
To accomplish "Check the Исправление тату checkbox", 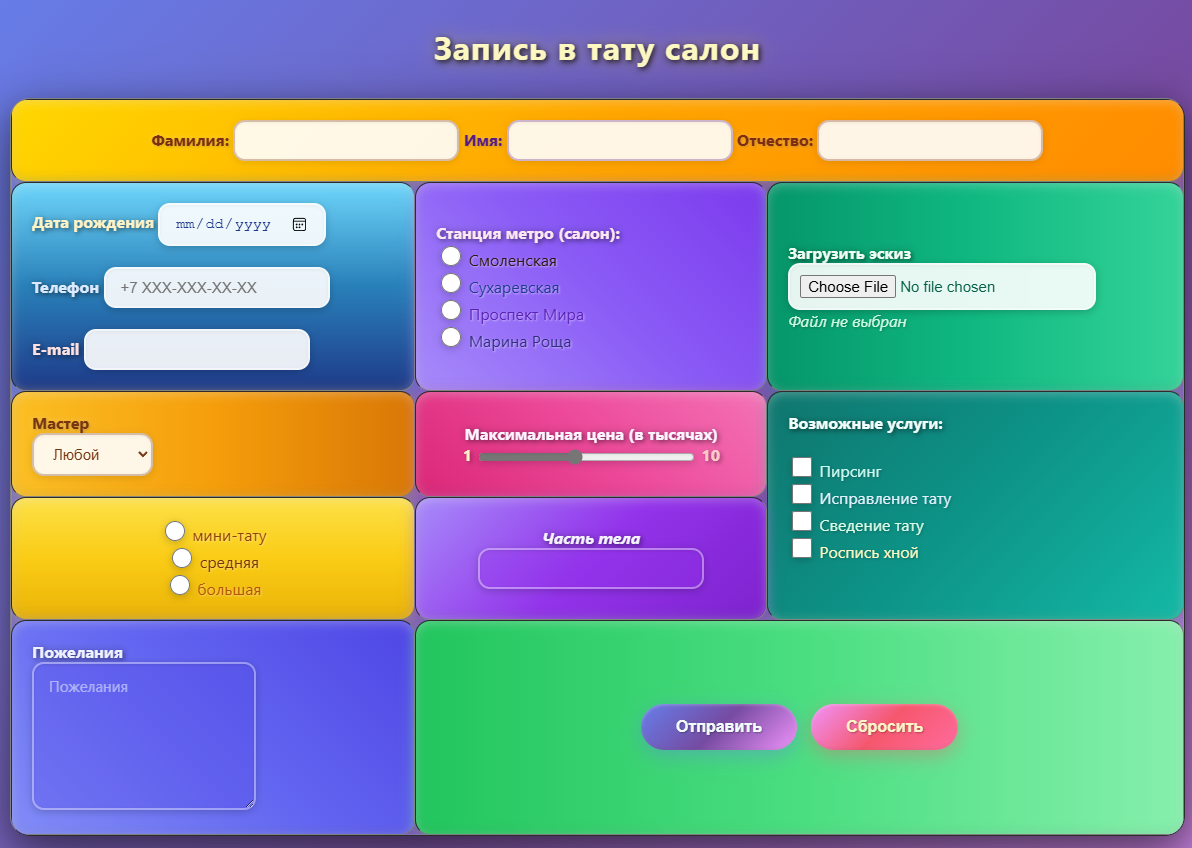I will click(x=802, y=494).
